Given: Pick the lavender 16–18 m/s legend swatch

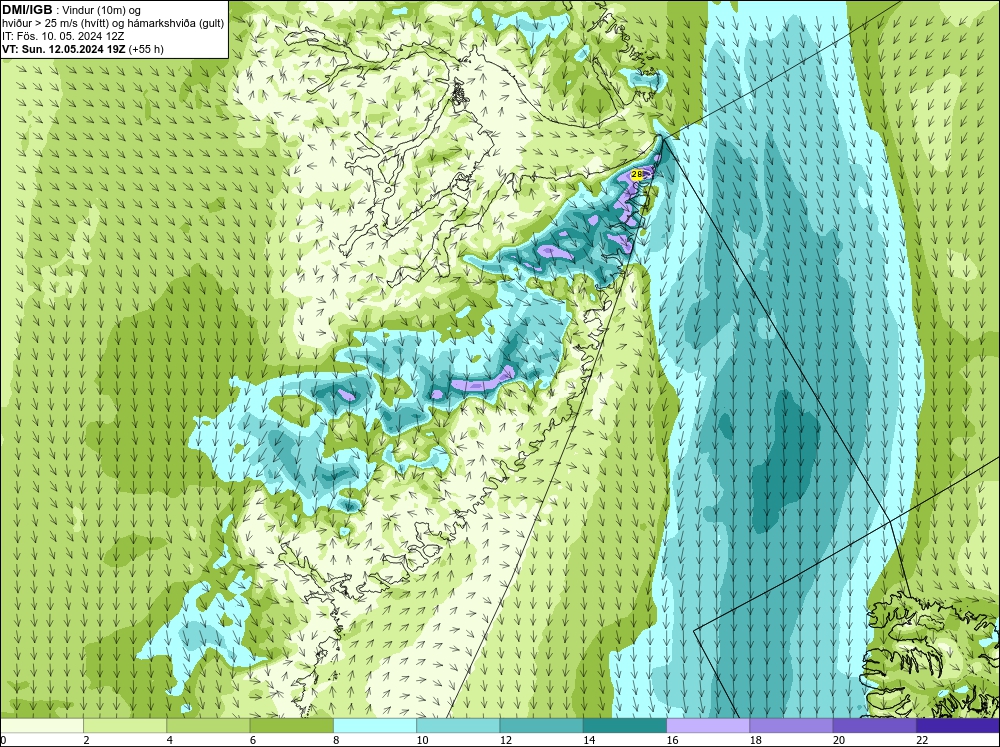Looking at the screenshot, I should pyautogui.click(x=708, y=725).
